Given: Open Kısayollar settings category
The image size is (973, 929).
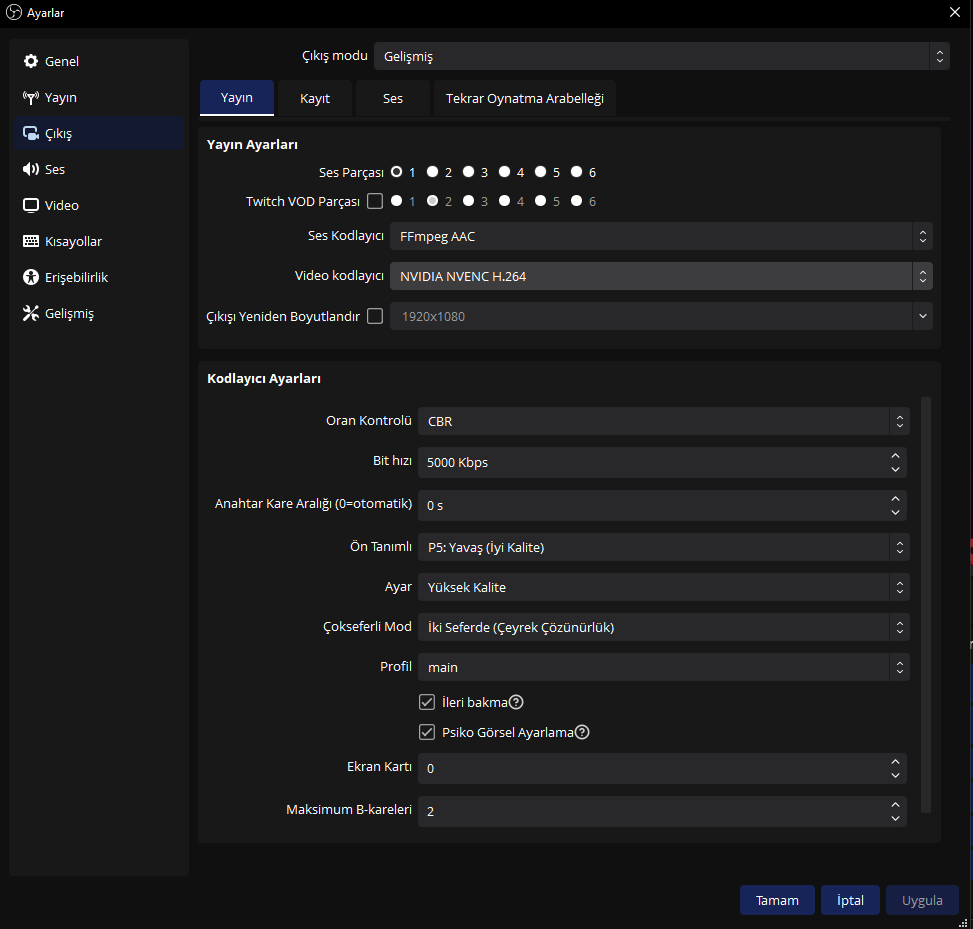Looking at the screenshot, I should [x=99, y=241].
